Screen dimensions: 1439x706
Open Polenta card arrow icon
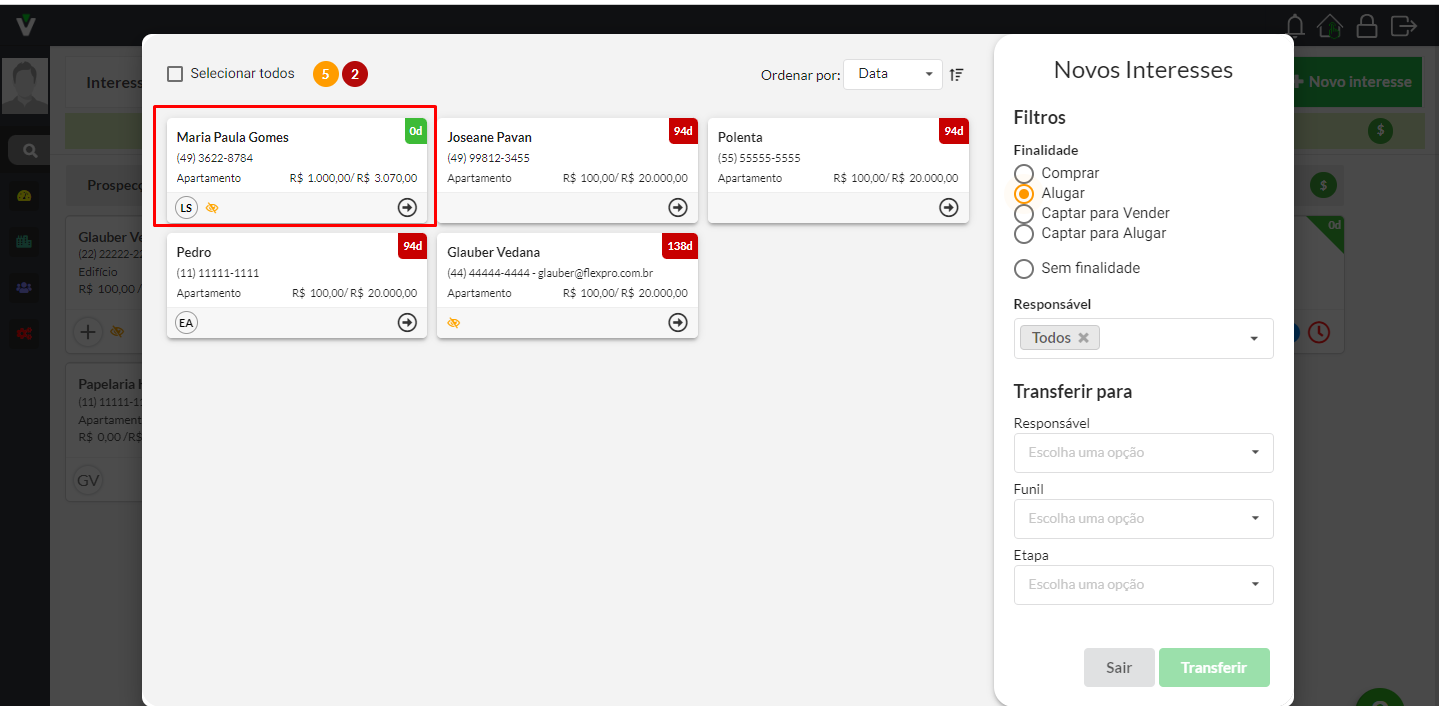949,207
